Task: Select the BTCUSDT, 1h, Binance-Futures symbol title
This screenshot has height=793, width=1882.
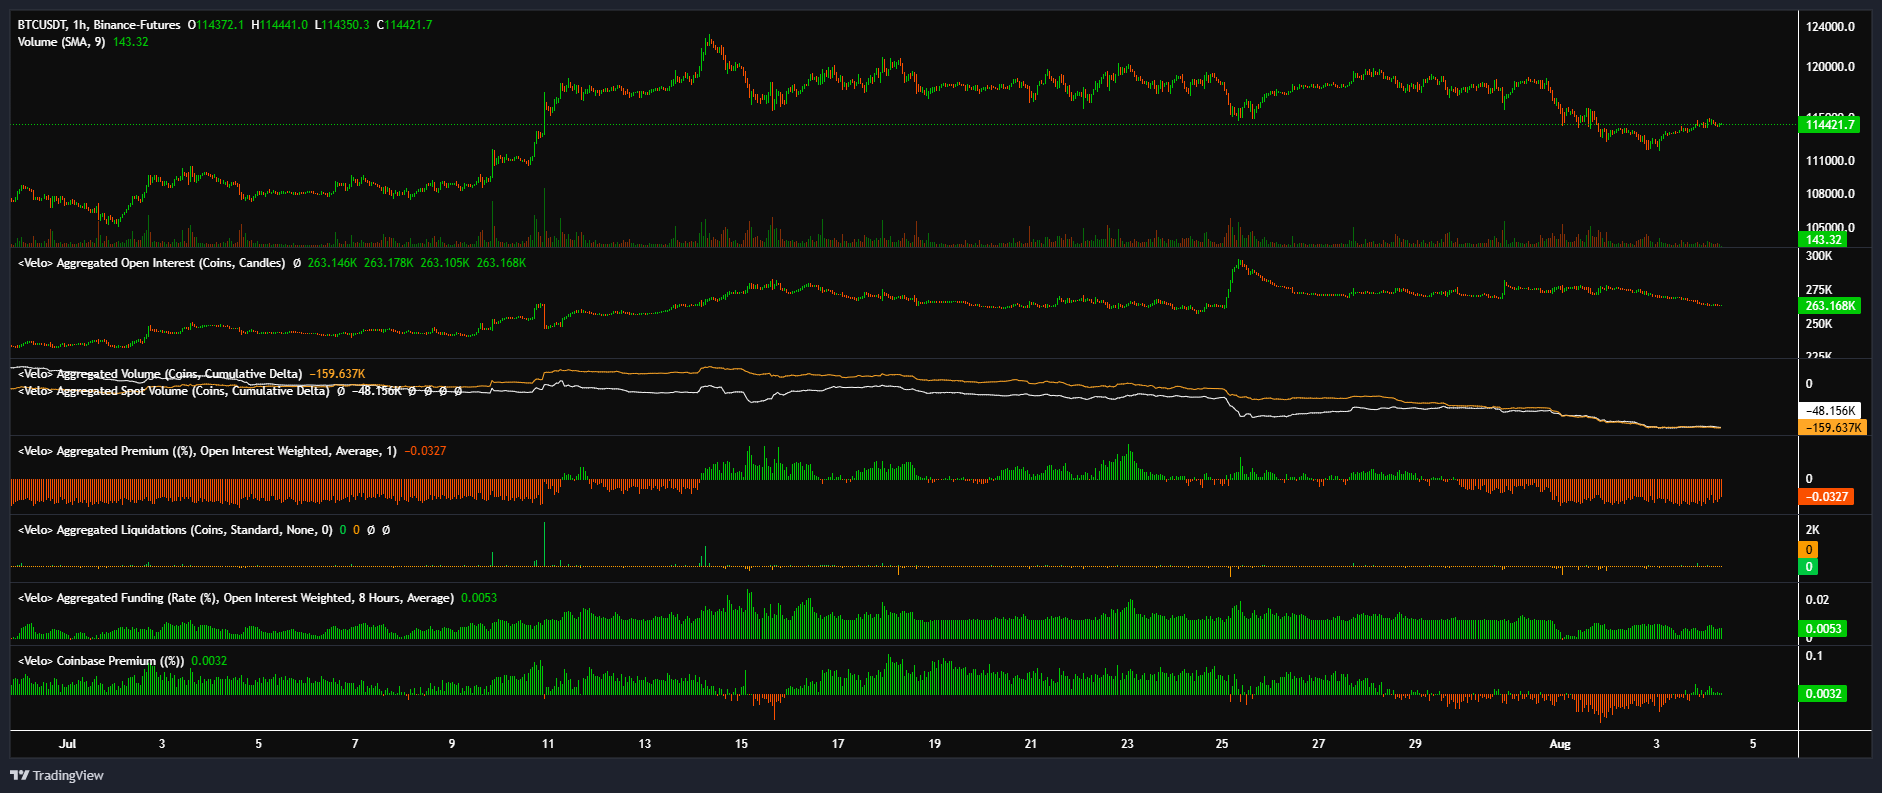Action: pyautogui.click(x=99, y=25)
